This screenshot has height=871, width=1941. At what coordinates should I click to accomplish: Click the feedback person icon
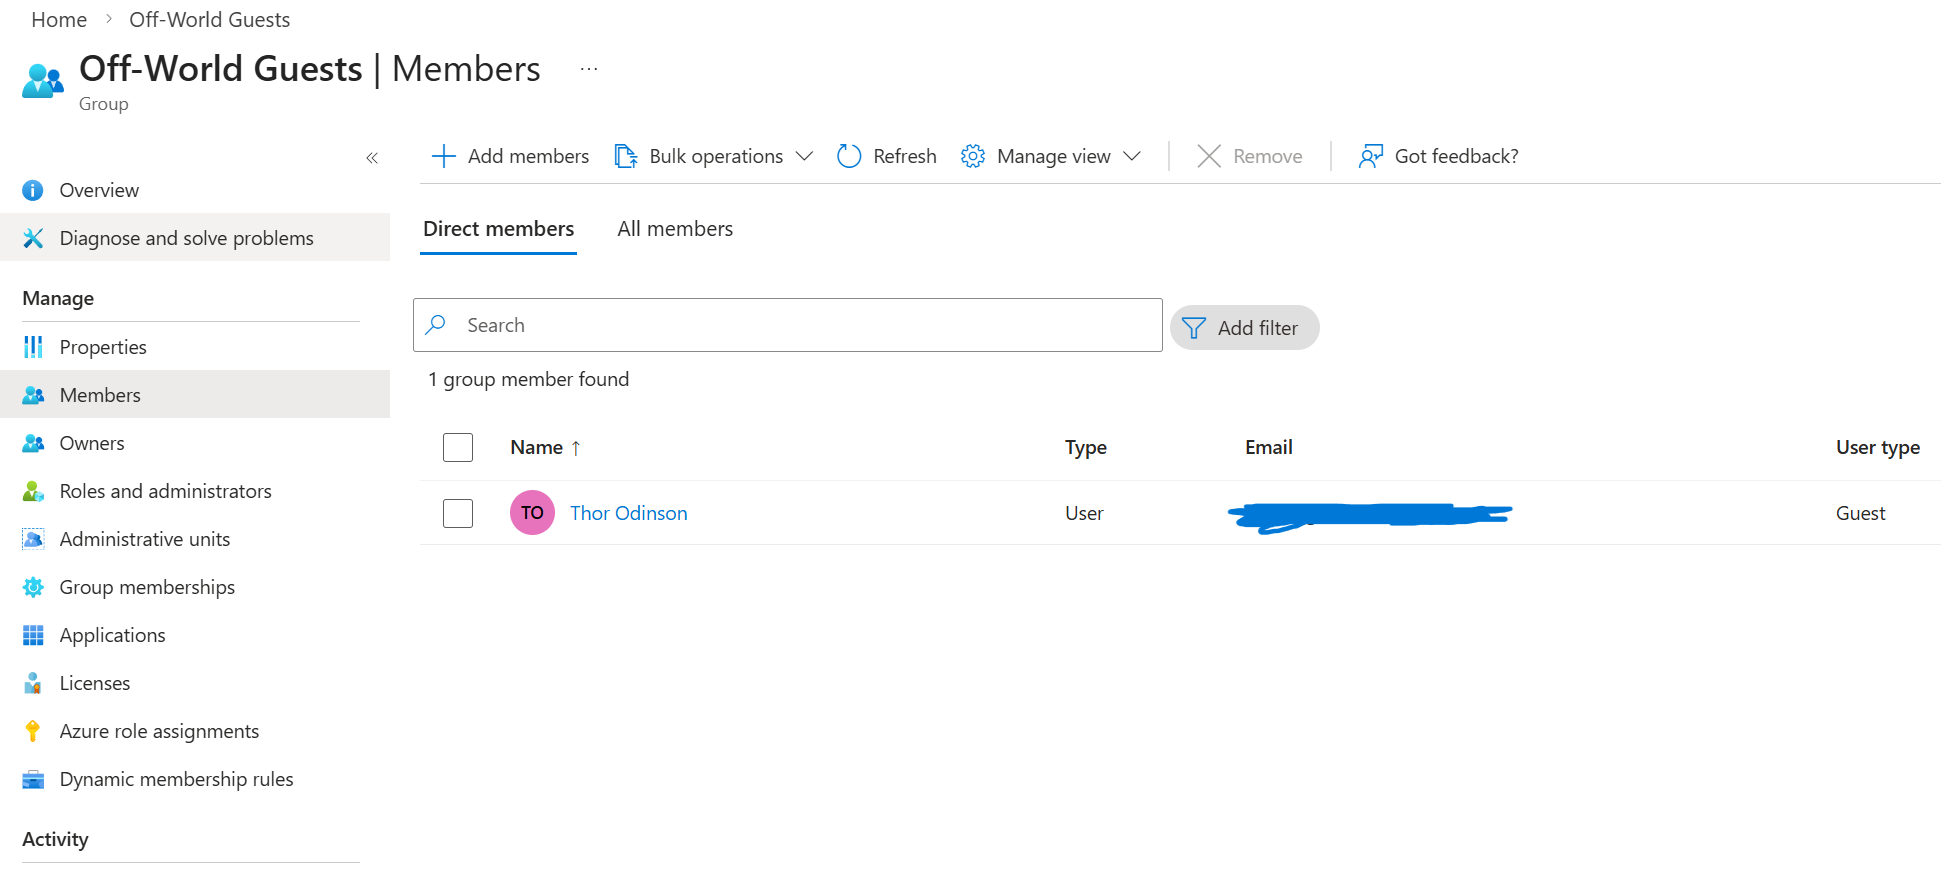[1371, 156]
